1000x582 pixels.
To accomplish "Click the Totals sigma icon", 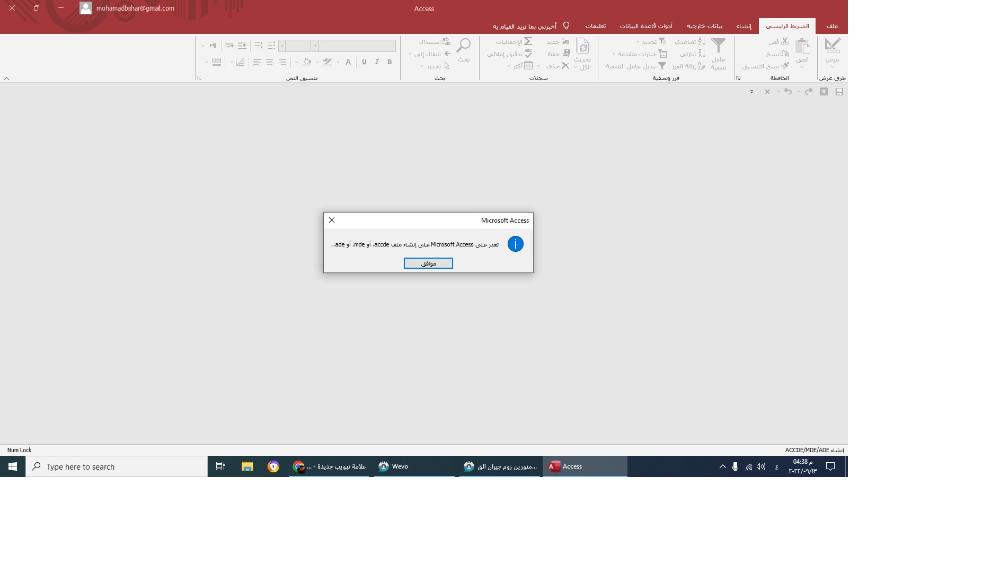I will pos(528,41).
